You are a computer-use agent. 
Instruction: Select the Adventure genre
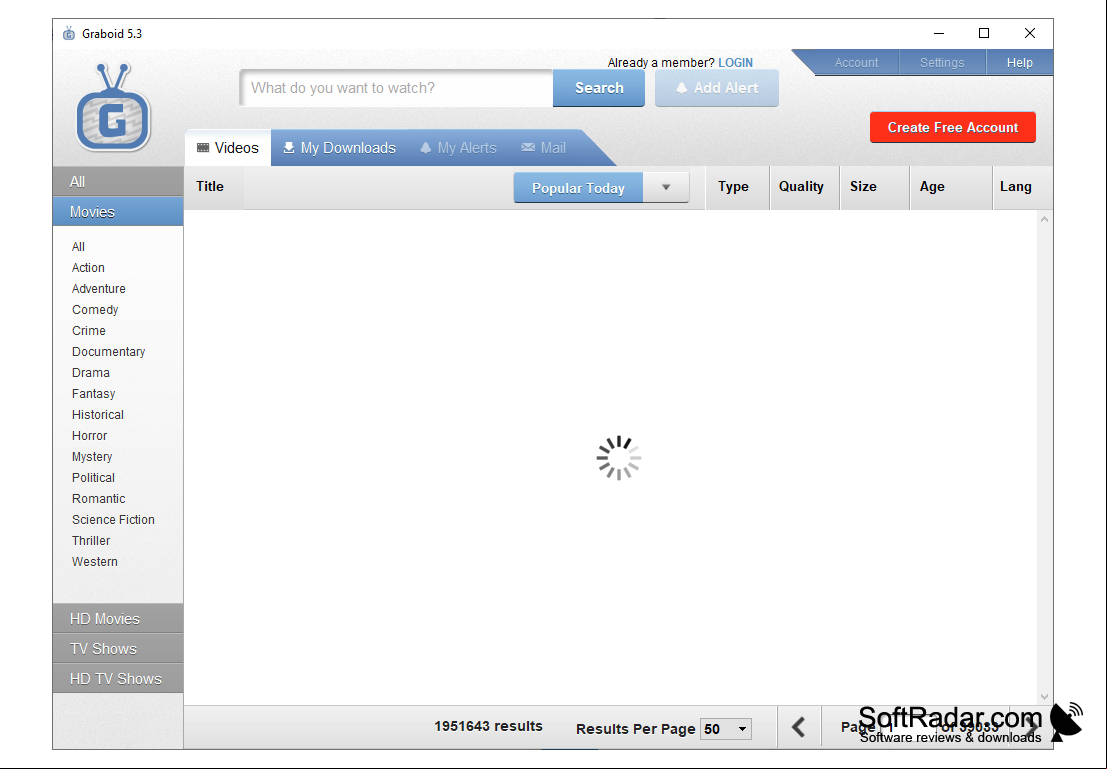click(99, 289)
